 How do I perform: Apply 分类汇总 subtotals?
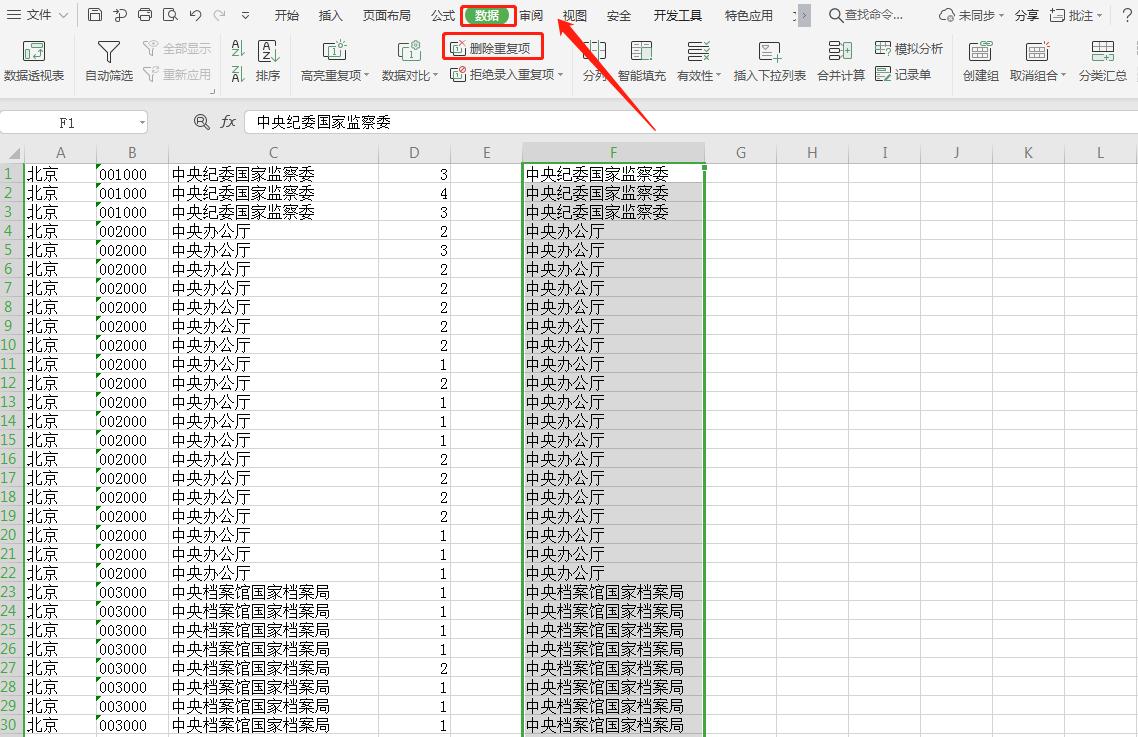coord(1103,57)
